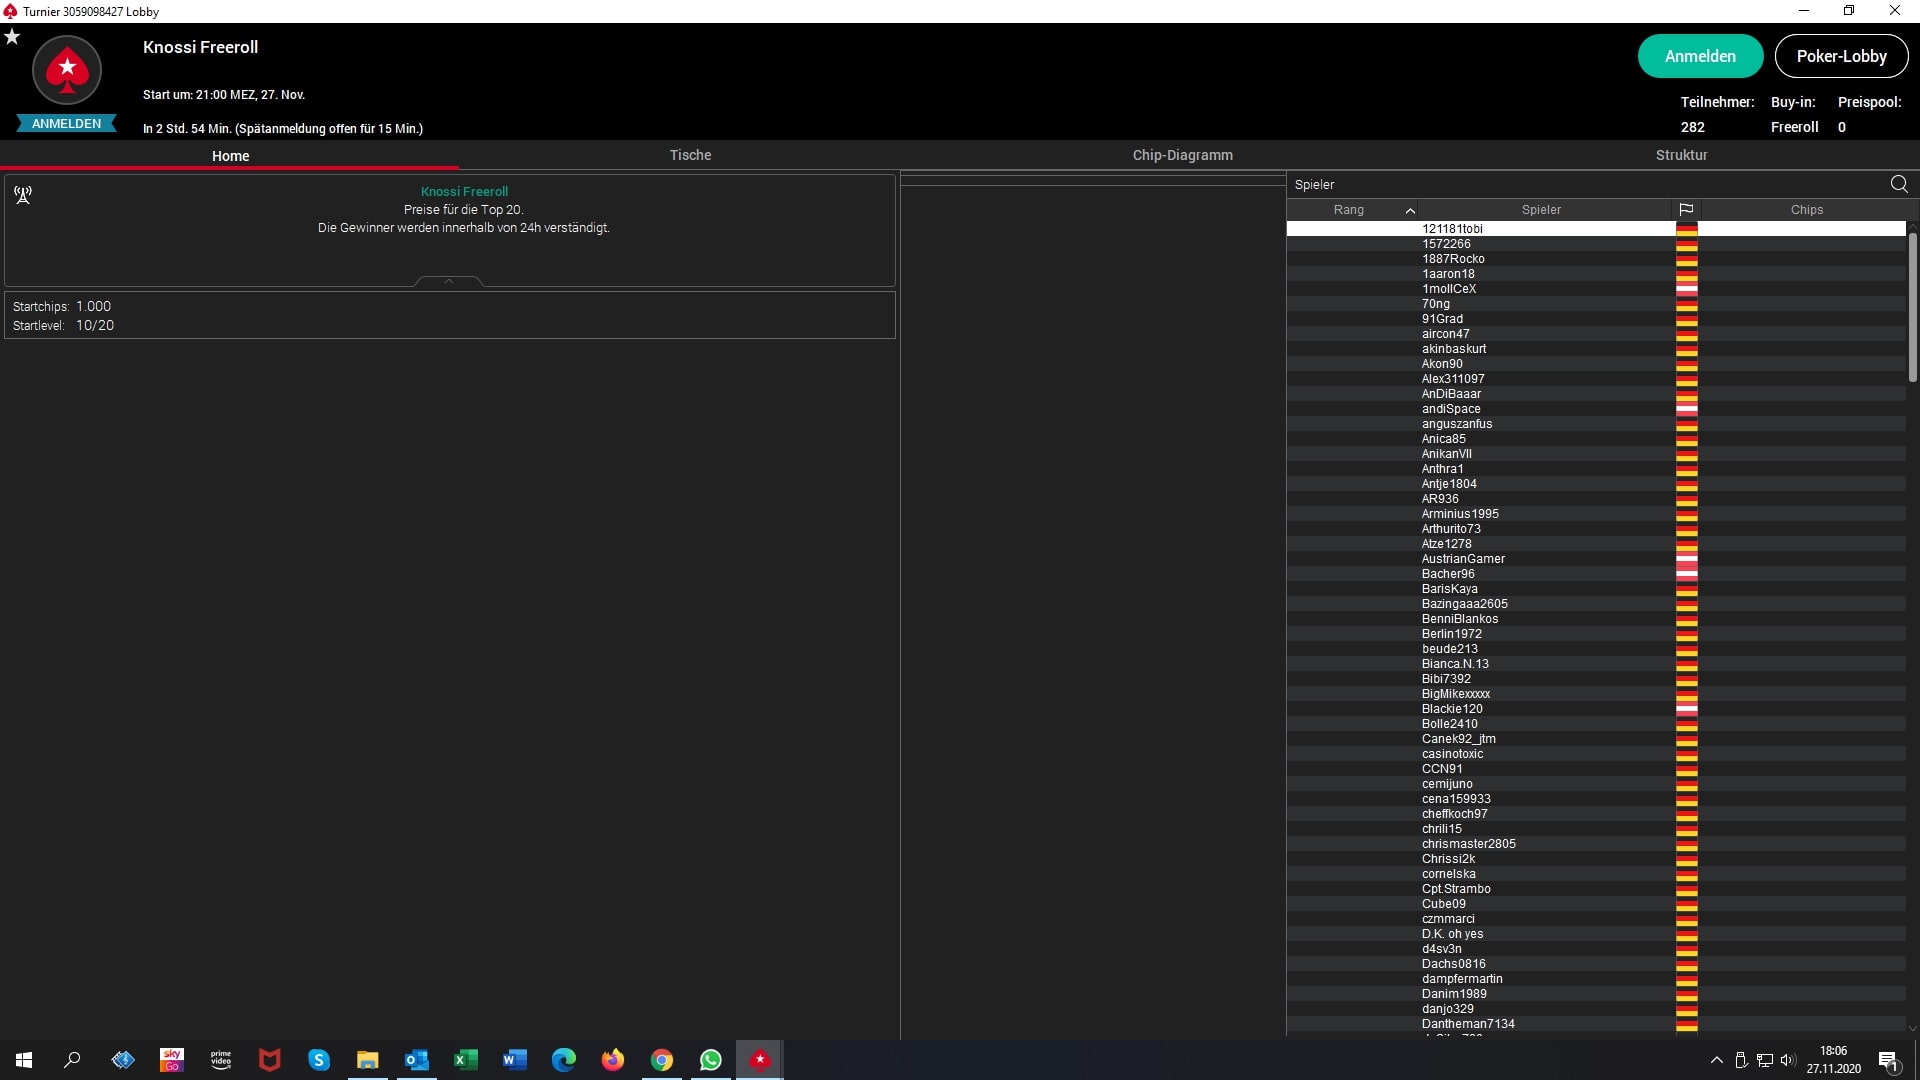
Task: Select player Berlin1972
Action: click(1596, 634)
